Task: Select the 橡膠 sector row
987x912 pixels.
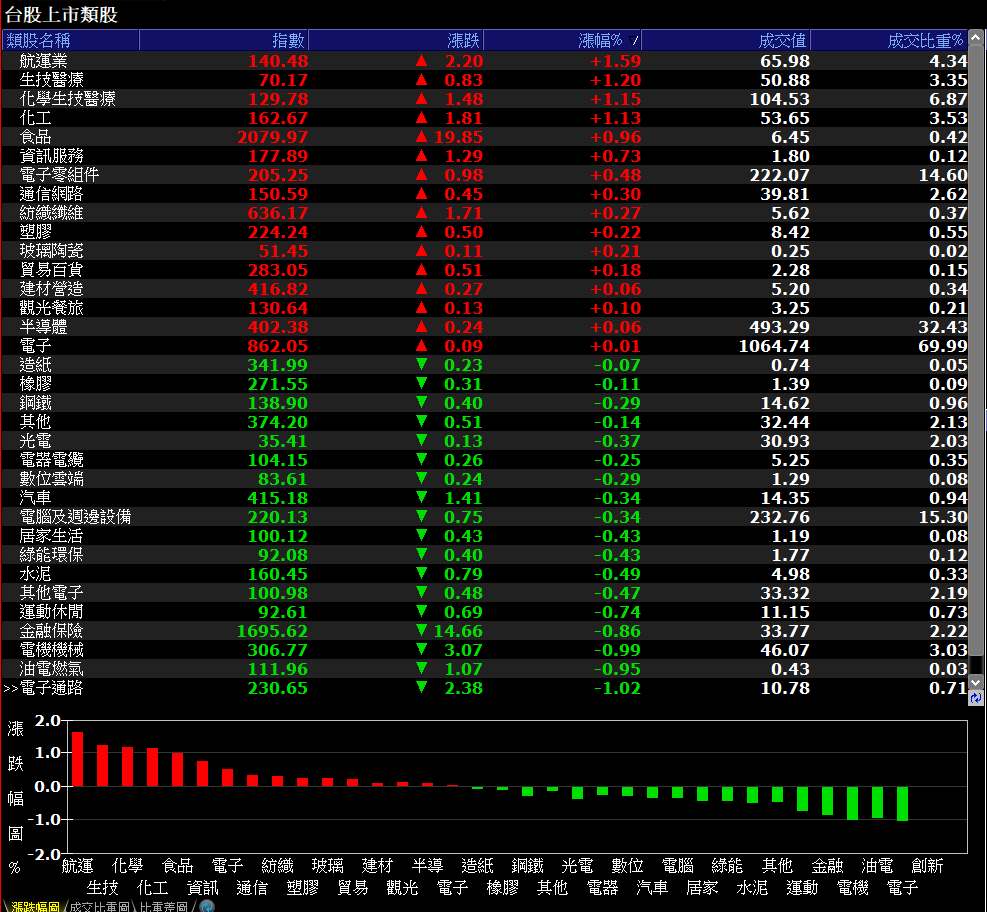Action: click(x=485, y=383)
